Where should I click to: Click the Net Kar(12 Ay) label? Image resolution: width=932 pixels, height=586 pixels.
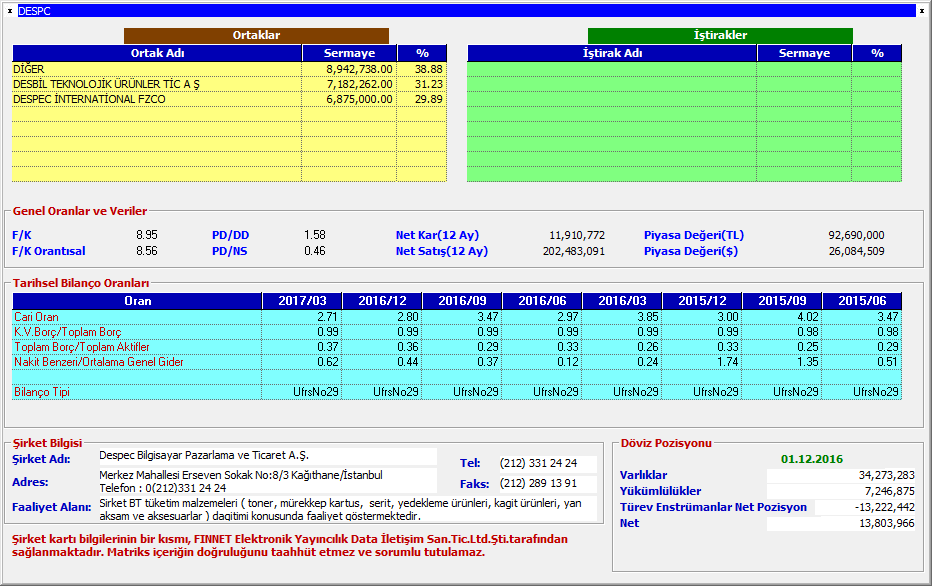pos(437,235)
